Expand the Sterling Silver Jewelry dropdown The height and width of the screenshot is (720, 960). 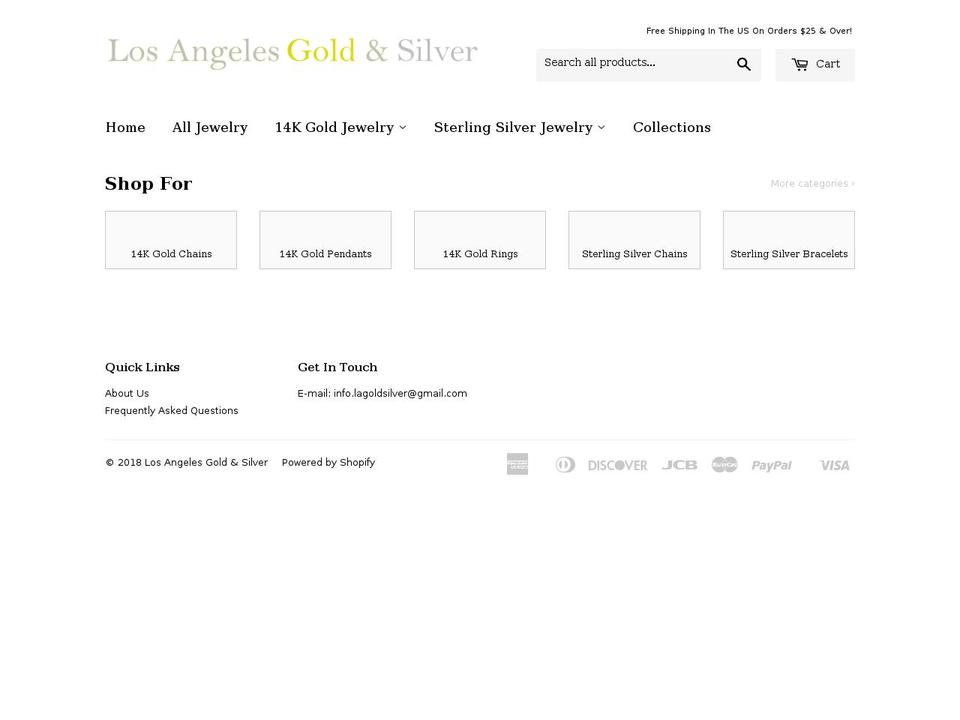pos(520,127)
